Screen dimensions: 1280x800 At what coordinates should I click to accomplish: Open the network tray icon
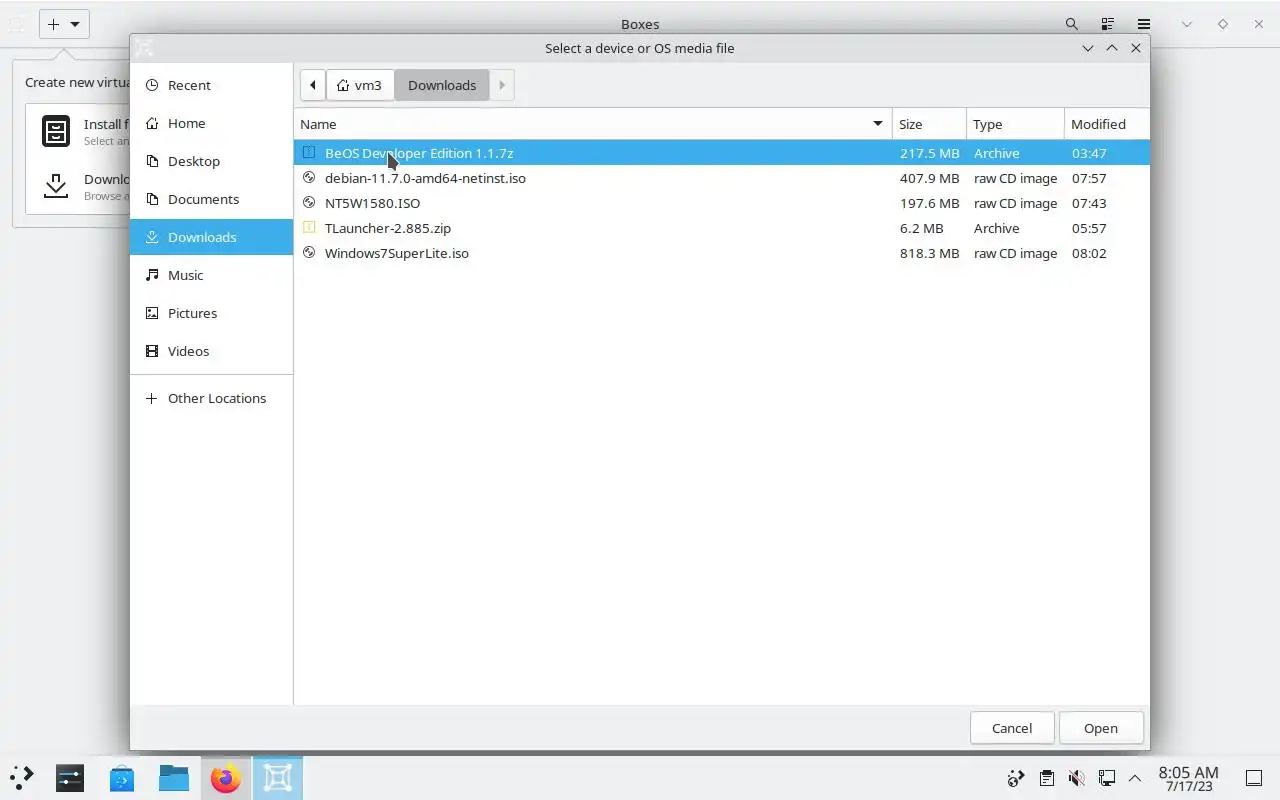[x=1107, y=778]
